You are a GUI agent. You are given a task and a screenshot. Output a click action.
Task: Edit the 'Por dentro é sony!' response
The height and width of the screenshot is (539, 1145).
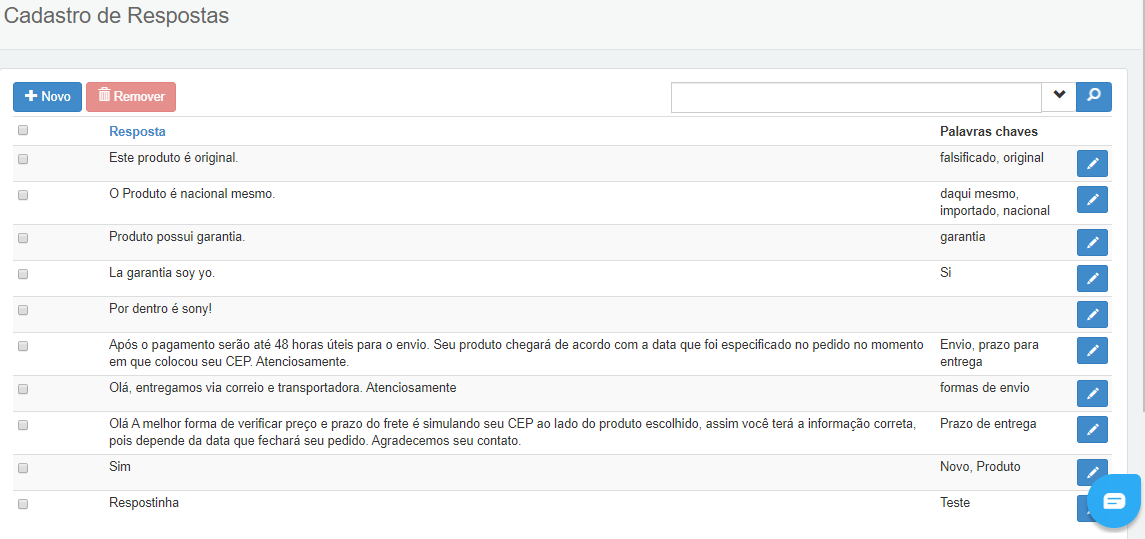[1092, 315]
